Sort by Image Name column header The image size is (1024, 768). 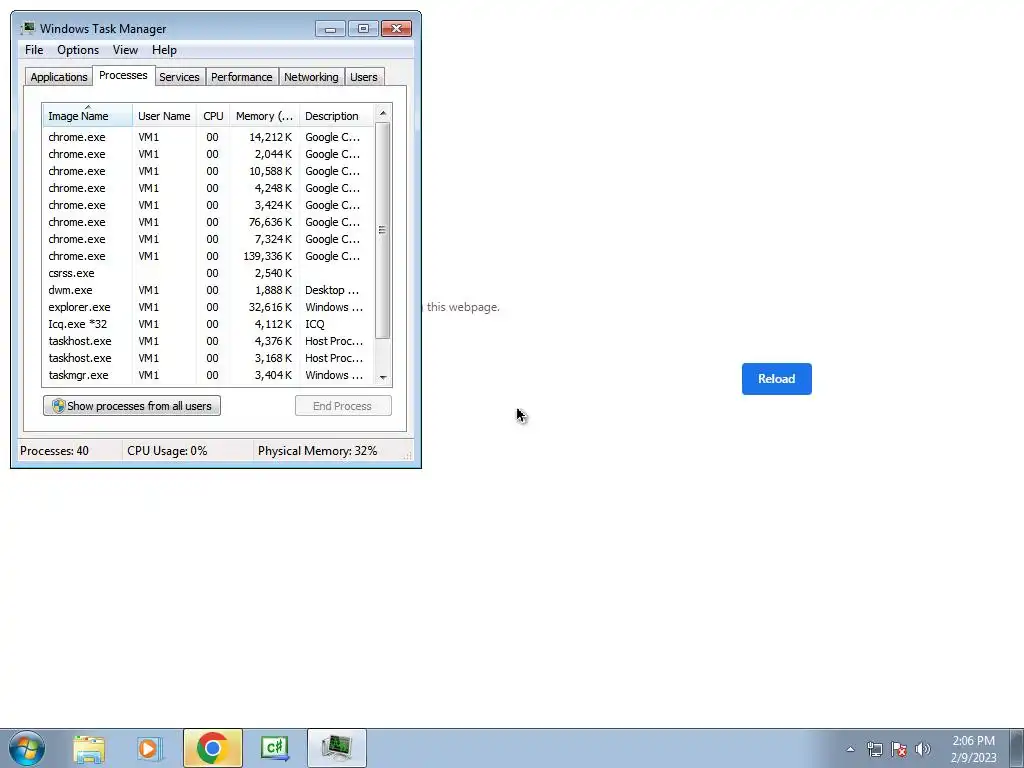pyautogui.click(x=88, y=116)
